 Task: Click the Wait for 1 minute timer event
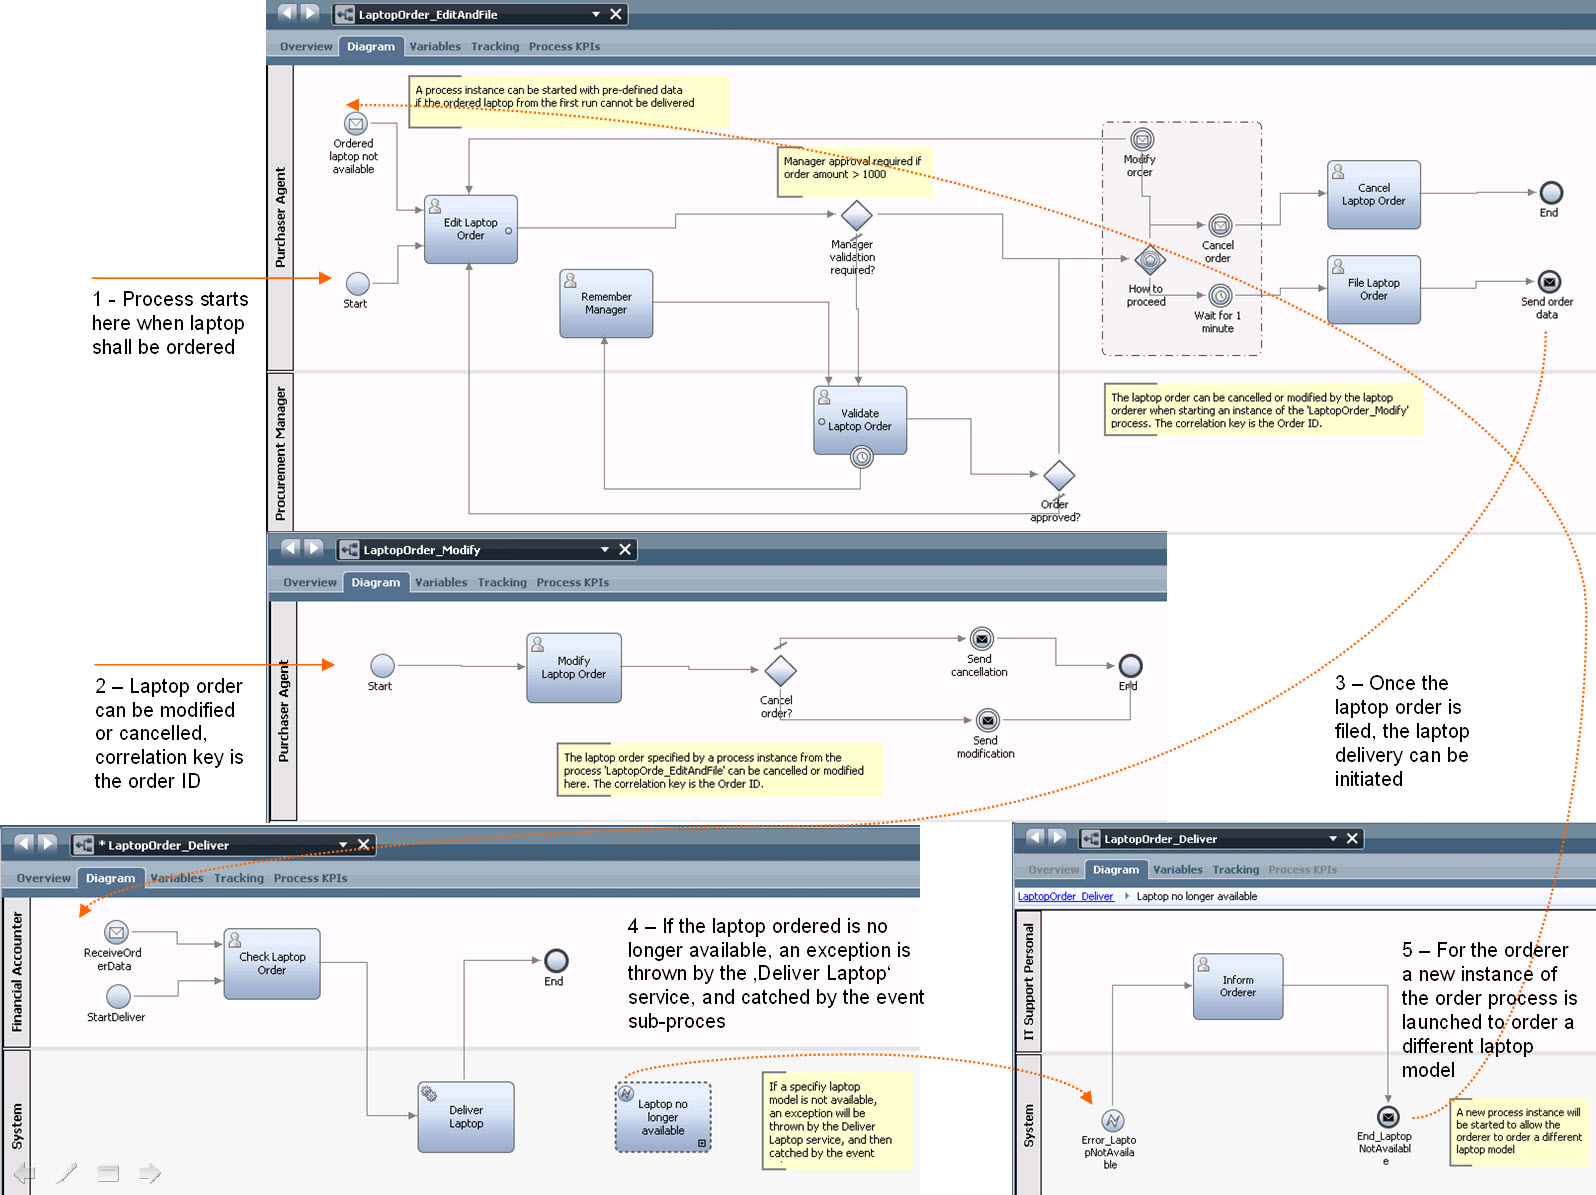tap(1220, 296)
